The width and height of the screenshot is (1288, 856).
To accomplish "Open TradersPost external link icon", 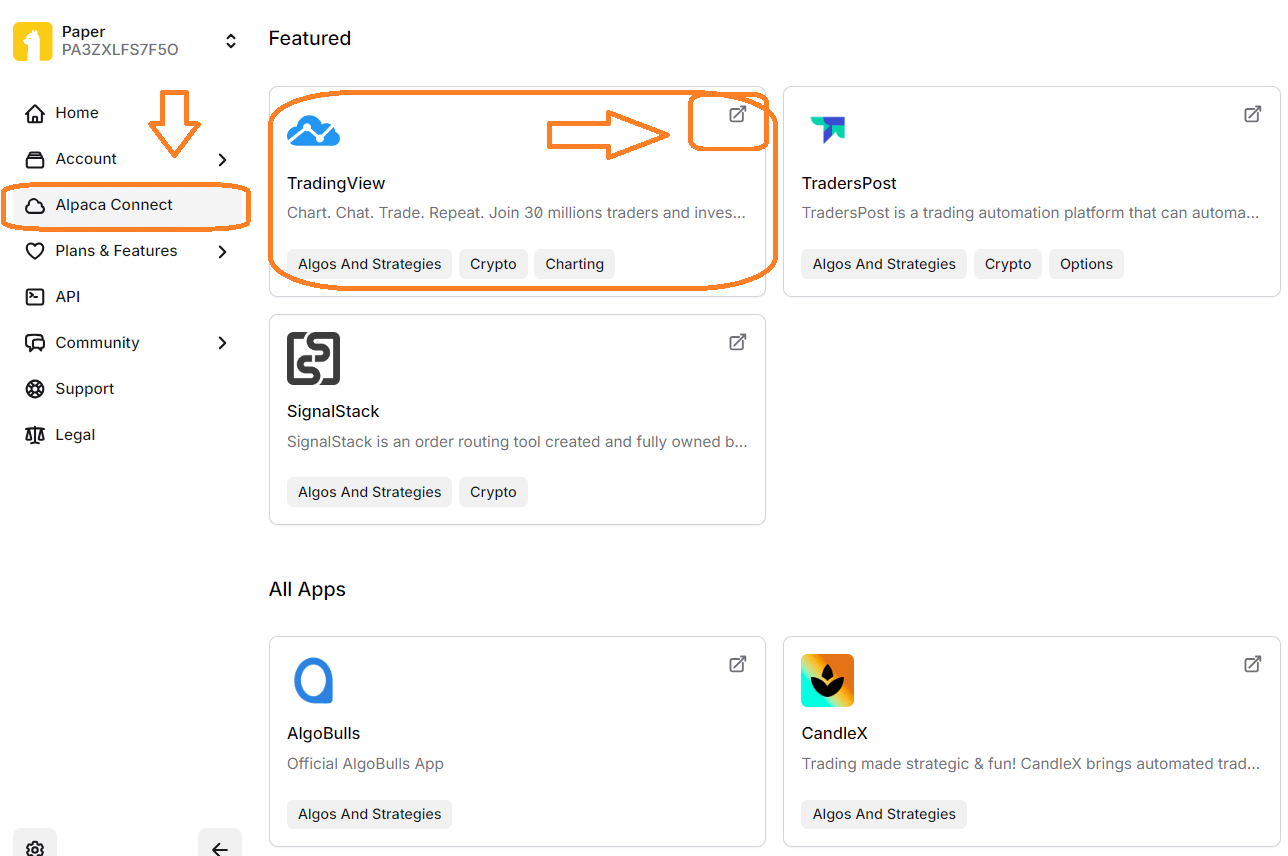I will [1252, 114].
